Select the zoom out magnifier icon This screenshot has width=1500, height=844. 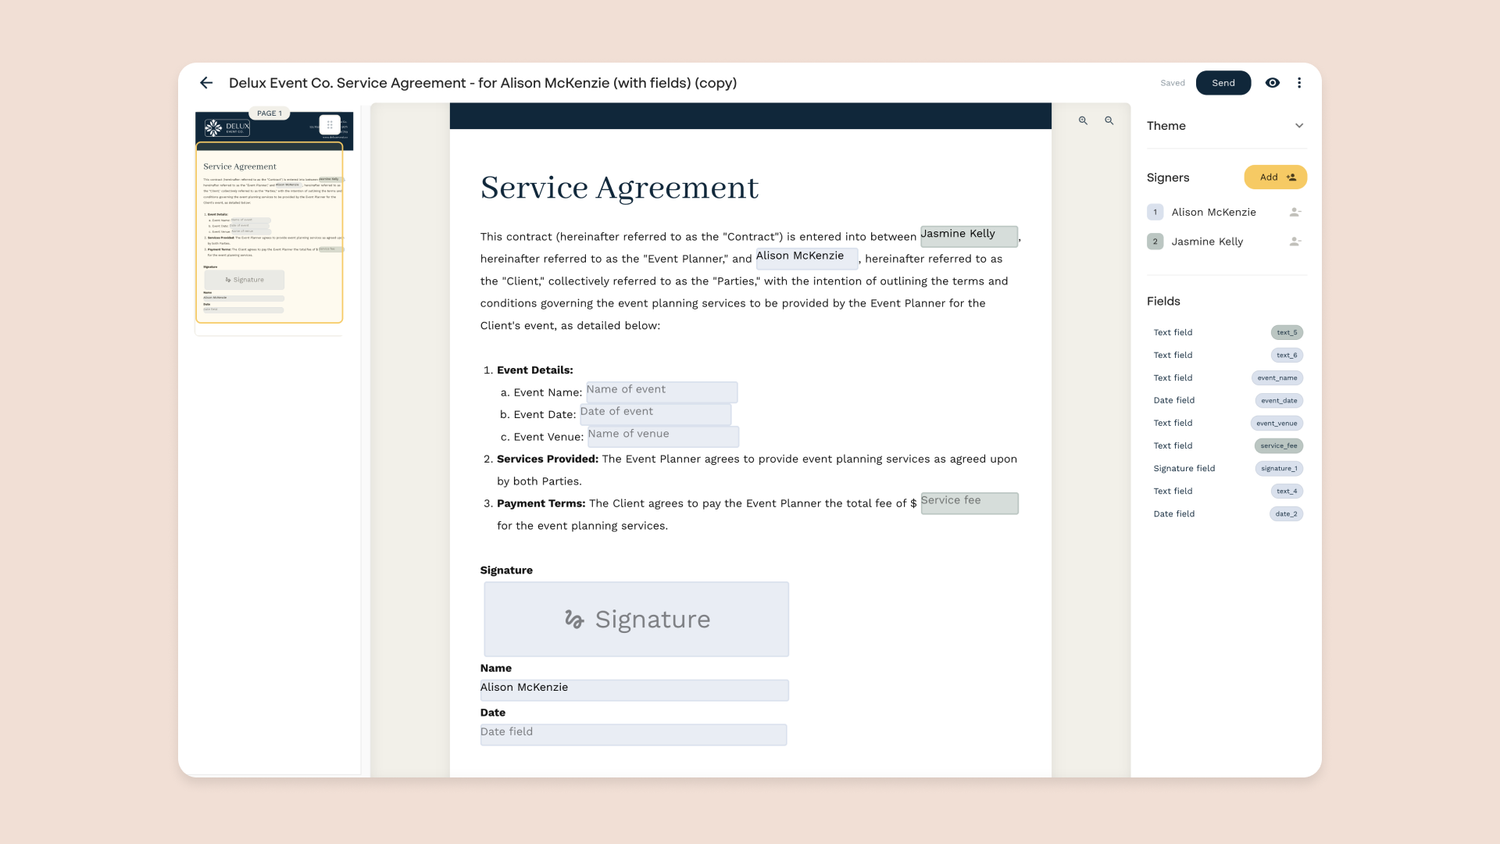point(1109,120)
